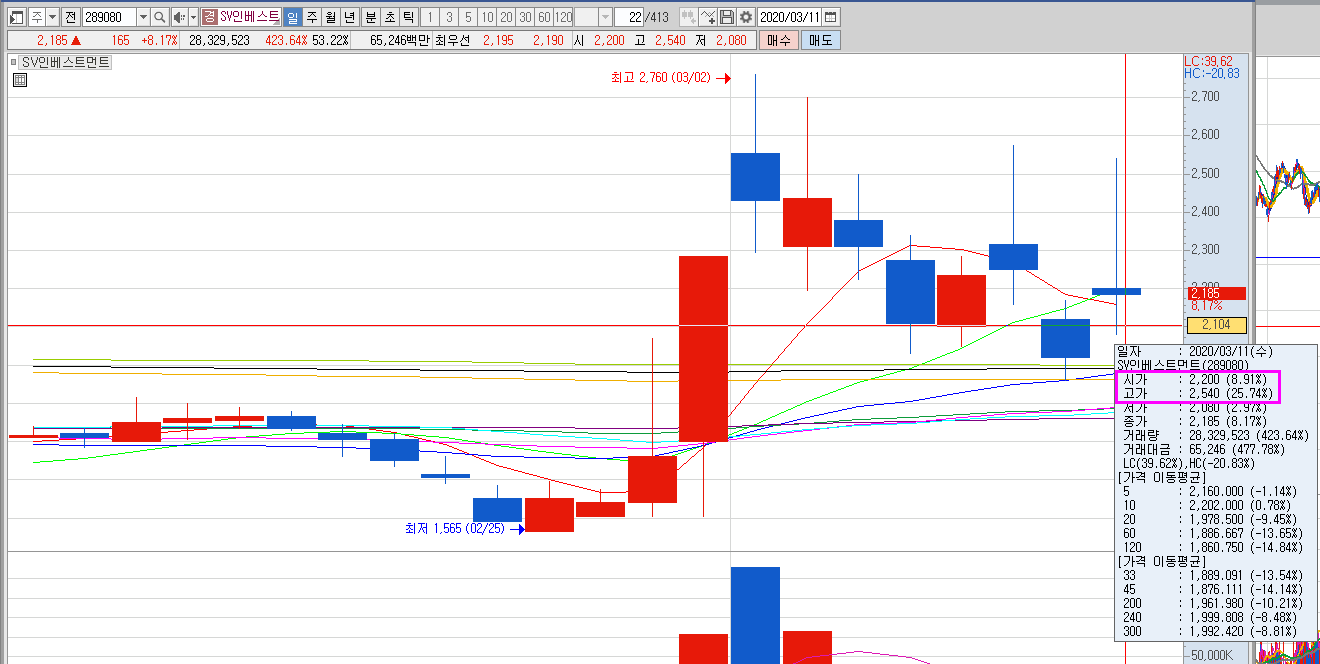Switch to the 년 yearly chart period
Screen dimensions: 1320x664
[349, 17]
